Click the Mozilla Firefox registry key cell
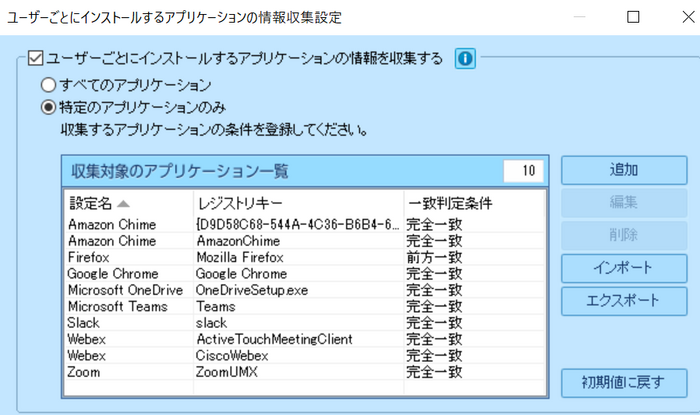This screenshot has height=415, width=700. [x=298, y=257]
